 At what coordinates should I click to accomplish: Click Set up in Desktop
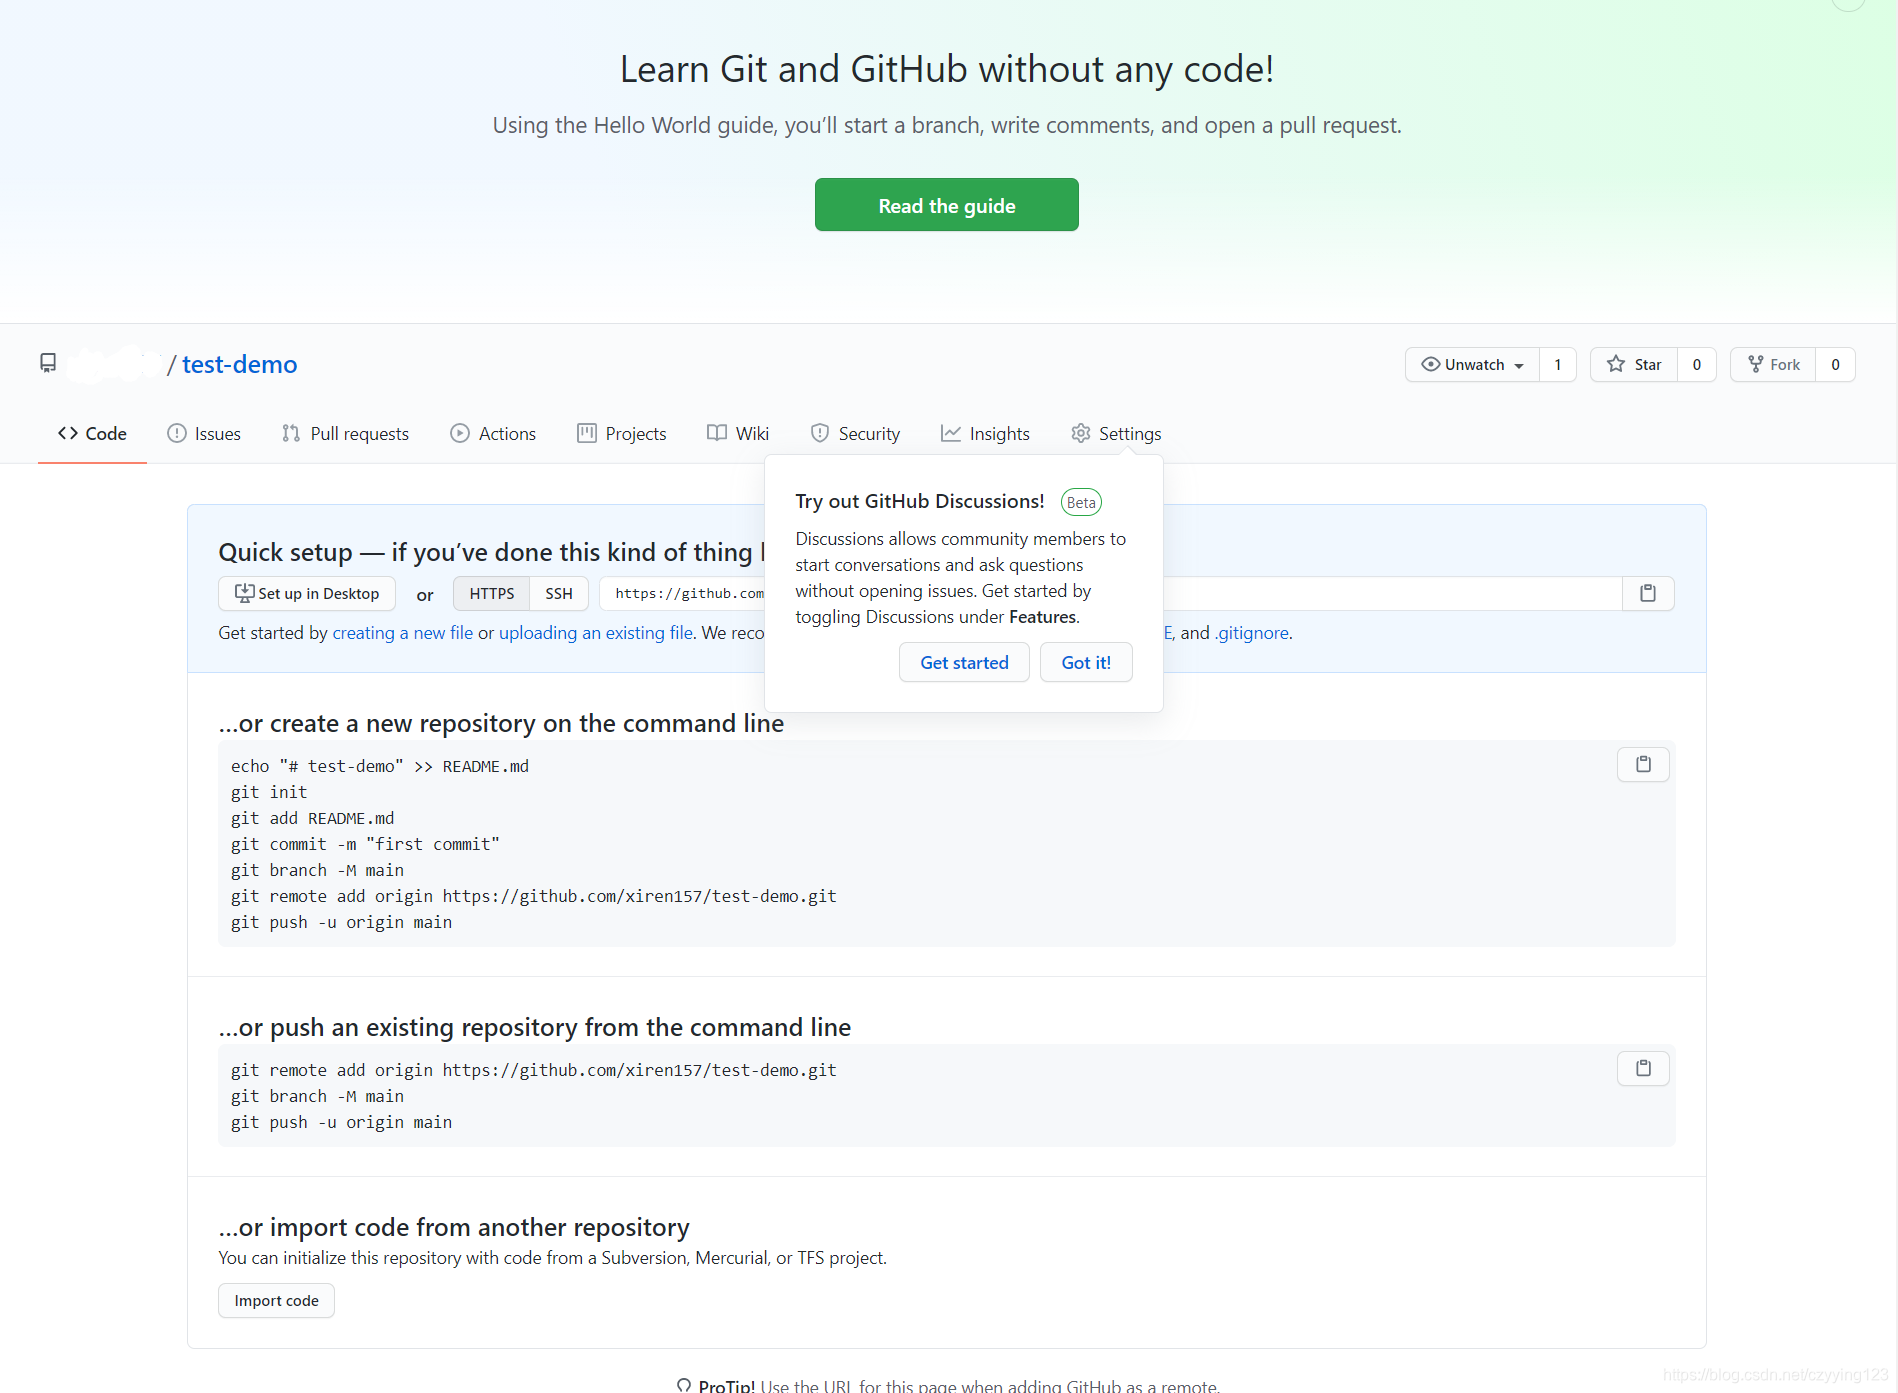307,593
